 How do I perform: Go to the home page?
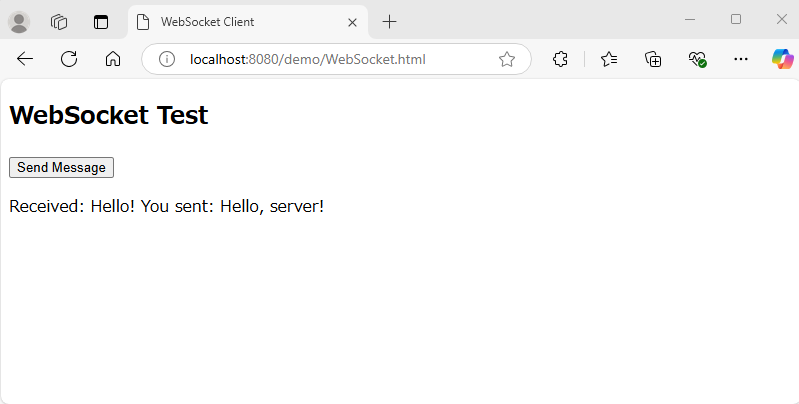(113, 59)
